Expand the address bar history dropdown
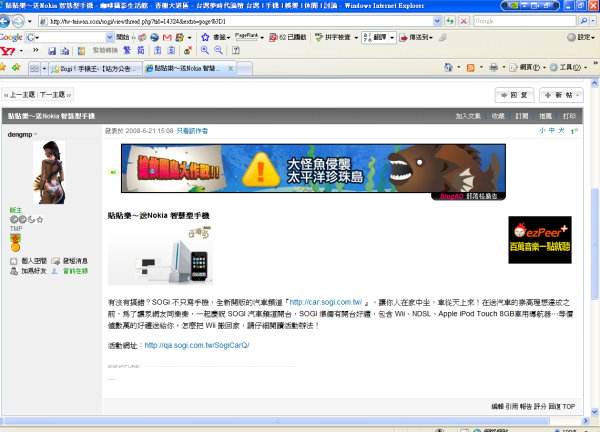 [x=438, y=21]
